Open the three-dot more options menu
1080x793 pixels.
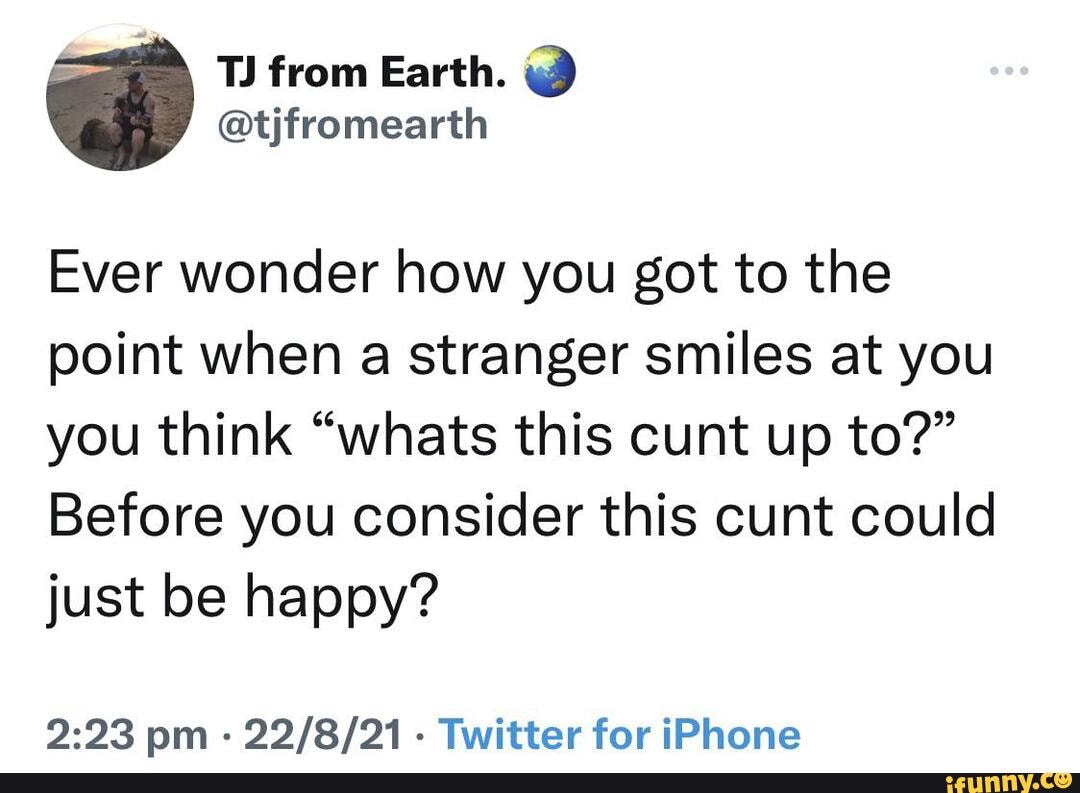point(1006,74)
